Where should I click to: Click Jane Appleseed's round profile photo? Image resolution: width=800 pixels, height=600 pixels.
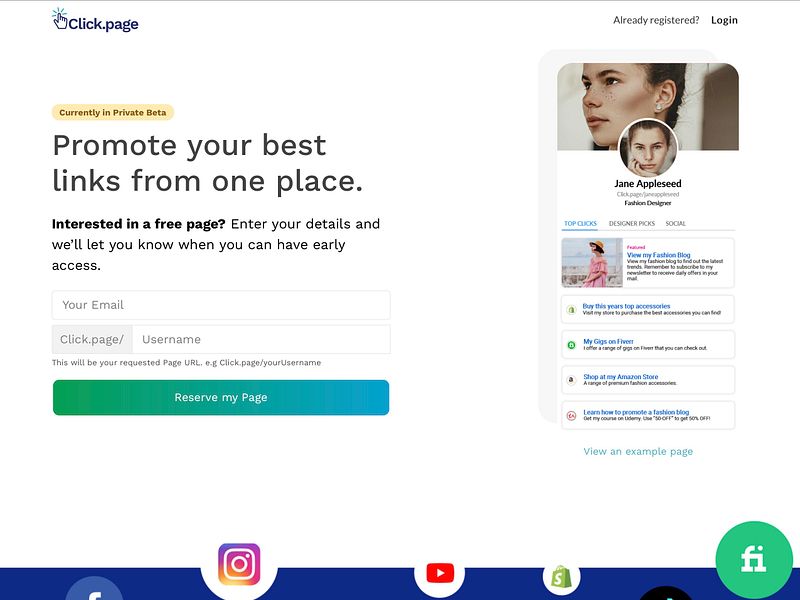pyautogui.click(x=648, y=148)
